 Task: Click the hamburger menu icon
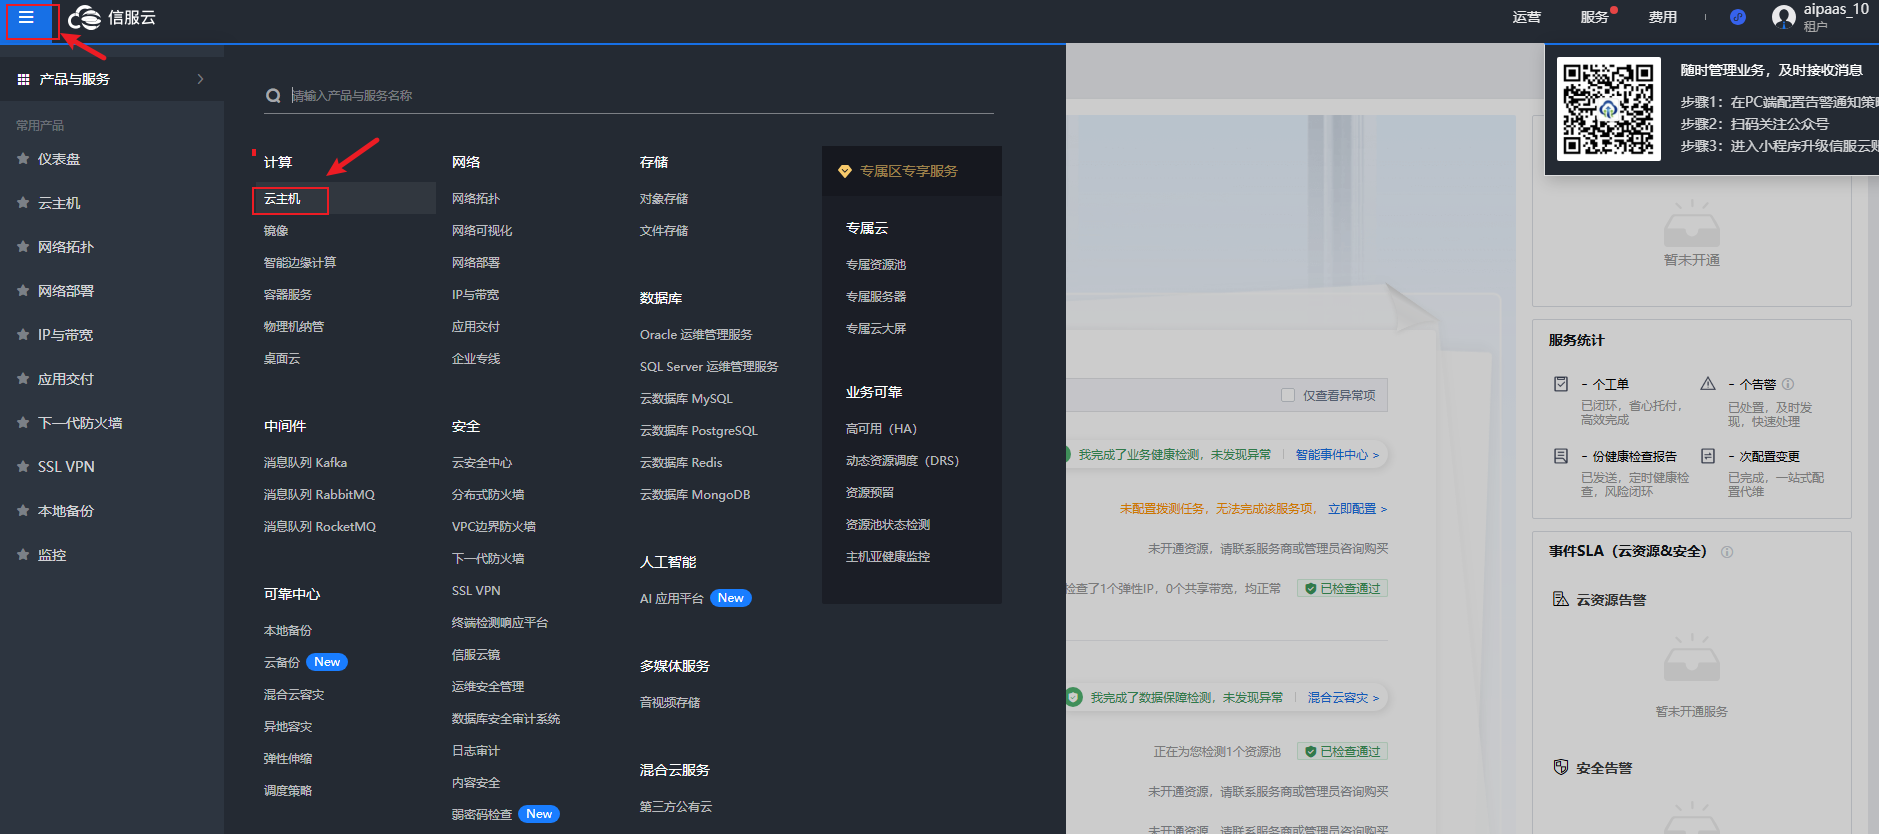26,18
